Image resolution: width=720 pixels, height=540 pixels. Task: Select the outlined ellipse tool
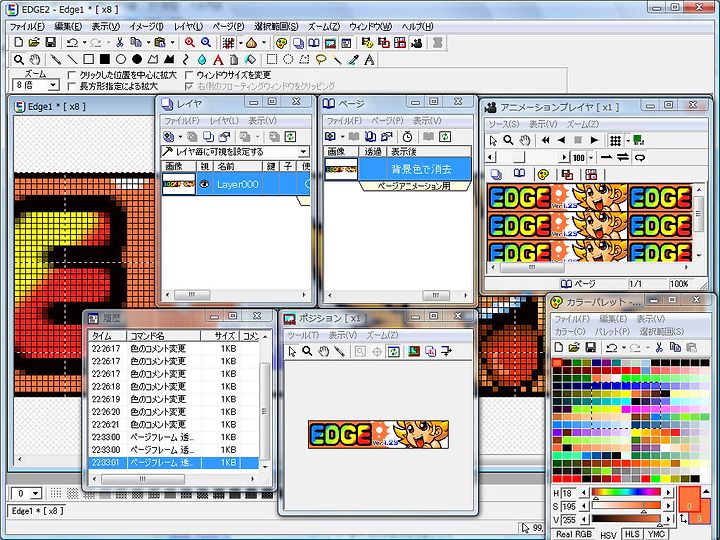tap(121, 60)
